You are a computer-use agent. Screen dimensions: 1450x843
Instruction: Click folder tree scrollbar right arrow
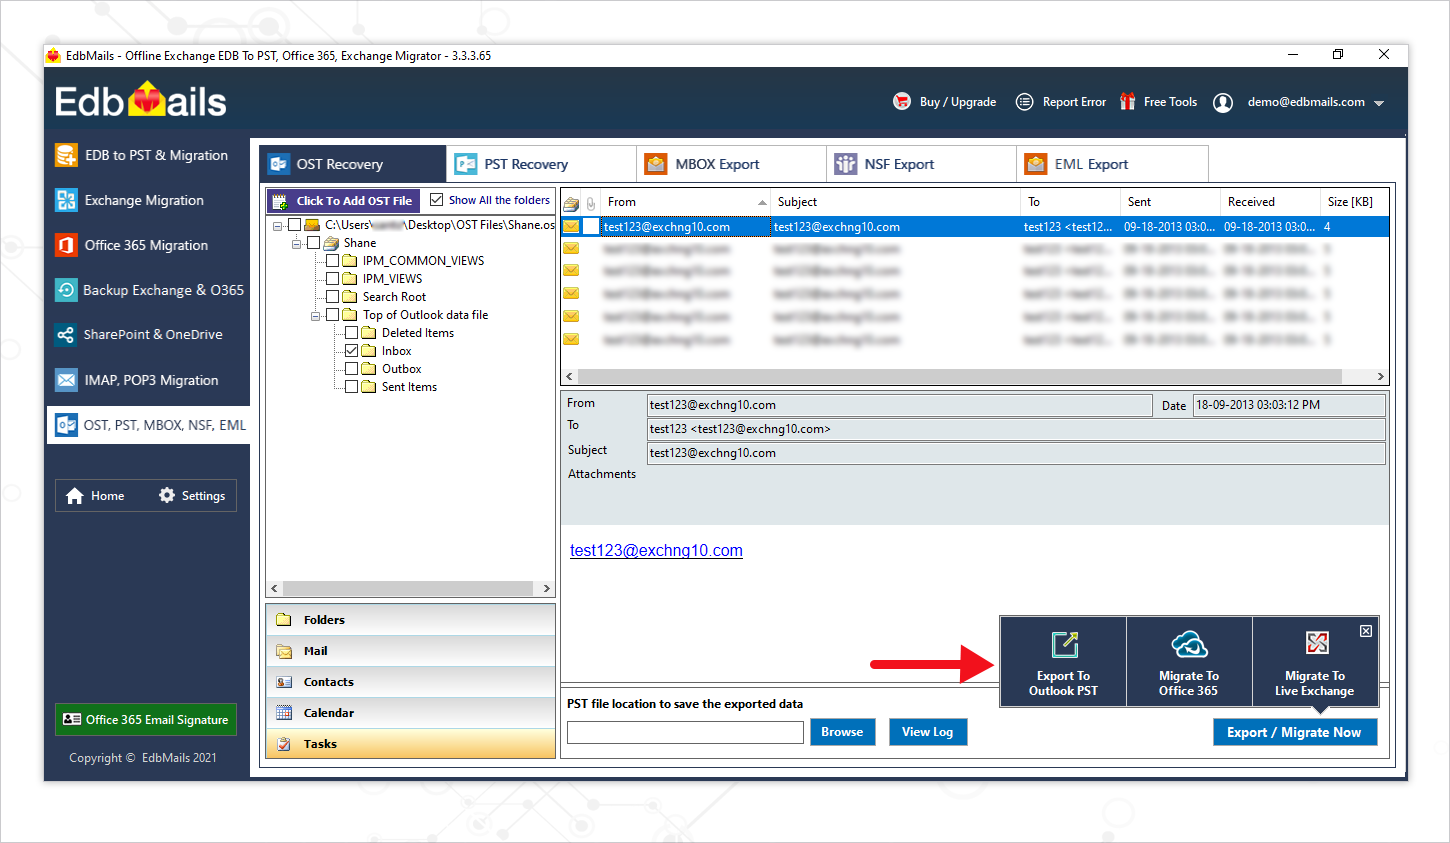pyautogui.click(x=546, y=589)
